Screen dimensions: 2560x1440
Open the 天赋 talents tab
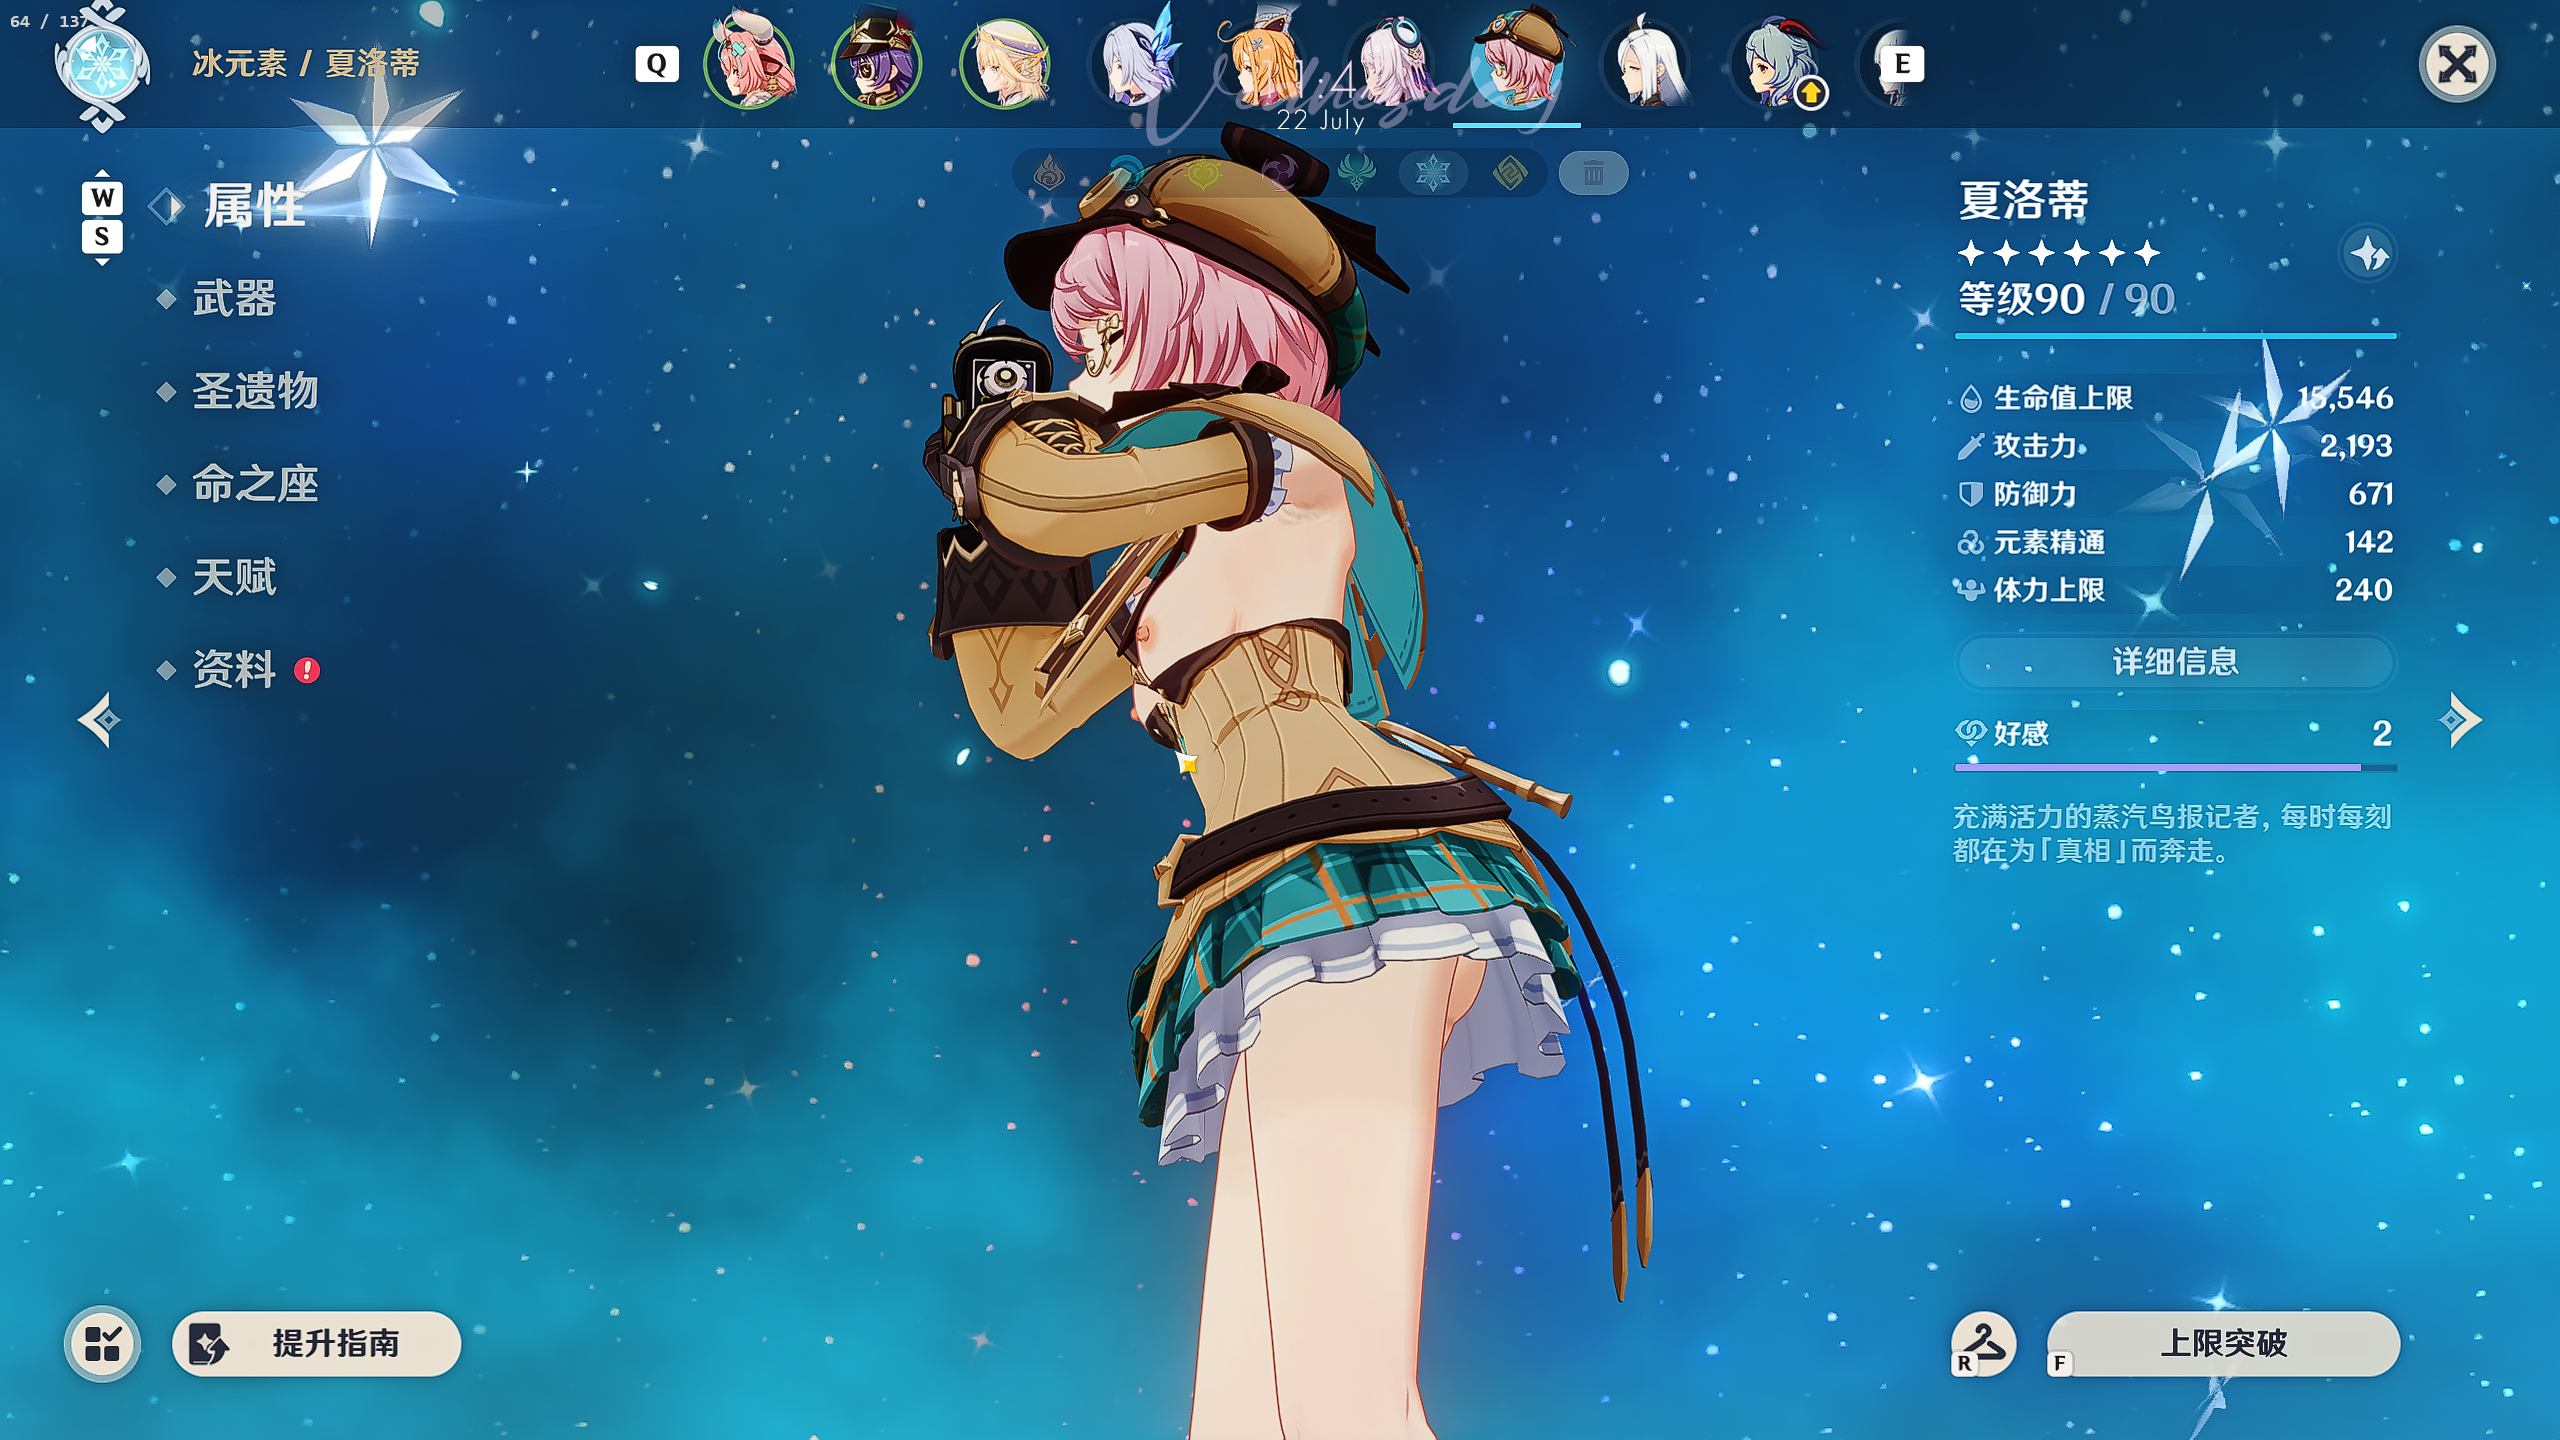click(x=233, y=577)
